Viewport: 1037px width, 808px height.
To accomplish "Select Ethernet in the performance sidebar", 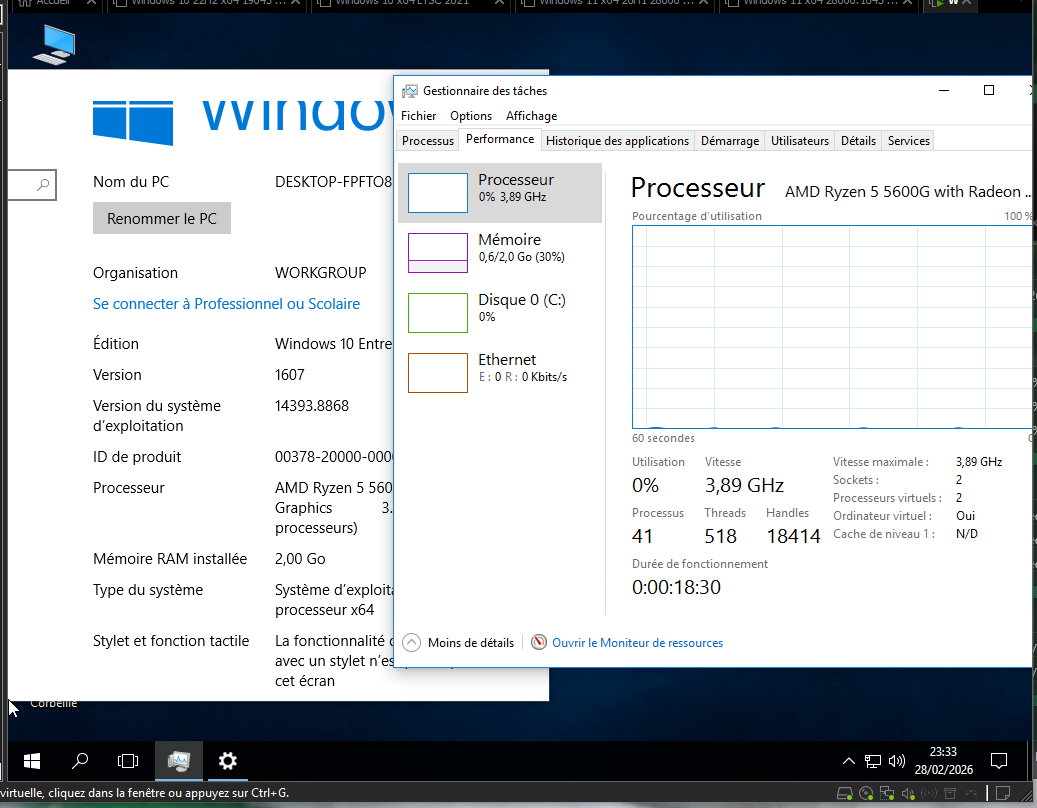I will (500, 373).
